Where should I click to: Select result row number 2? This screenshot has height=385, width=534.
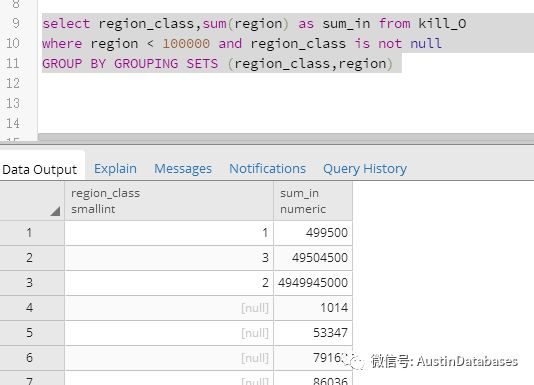tap(32, 258)
